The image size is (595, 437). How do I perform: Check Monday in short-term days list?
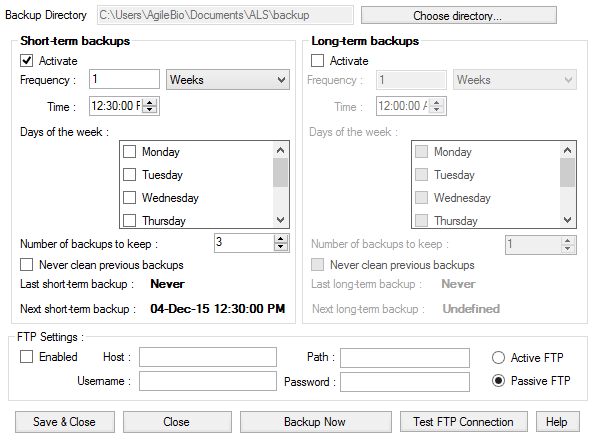(129, 152)
